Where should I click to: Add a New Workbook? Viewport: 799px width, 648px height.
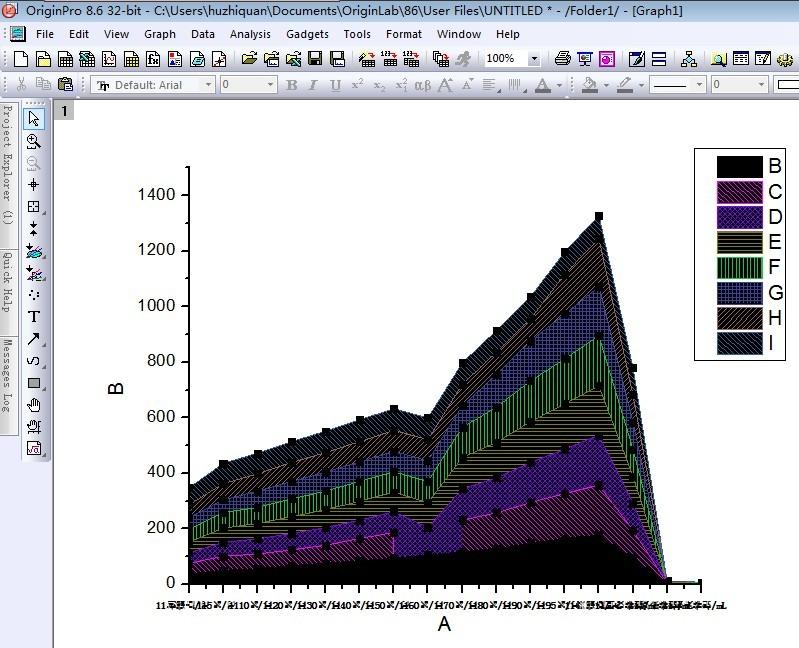[65, 59]
